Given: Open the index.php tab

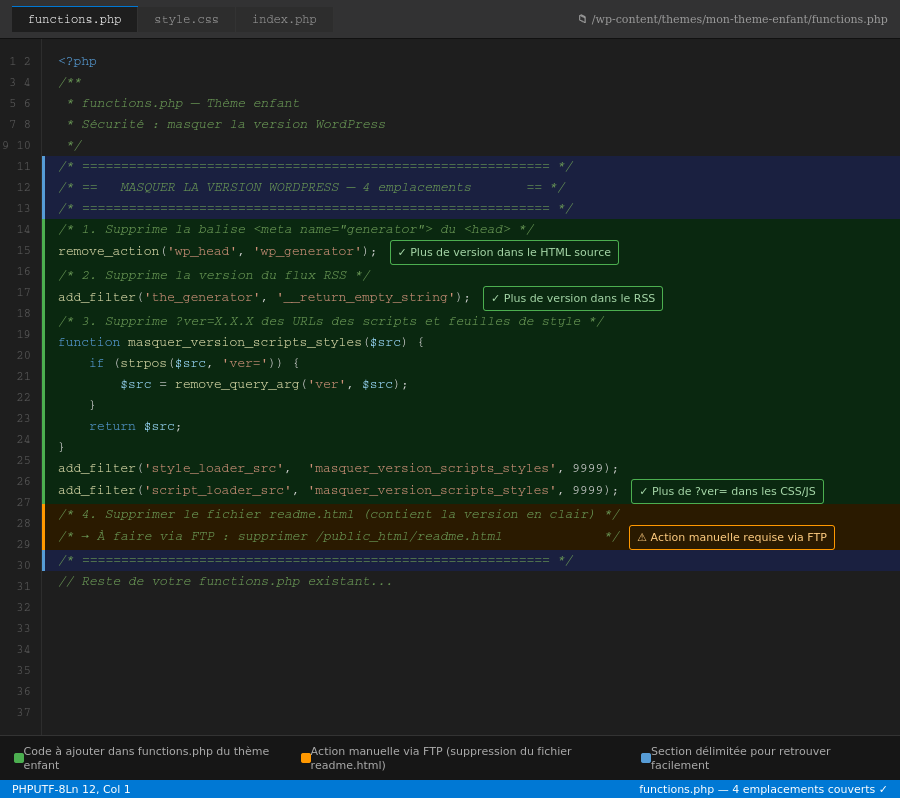Looking at the screenshot, I should pyautogui.click(x=284, y=19).
